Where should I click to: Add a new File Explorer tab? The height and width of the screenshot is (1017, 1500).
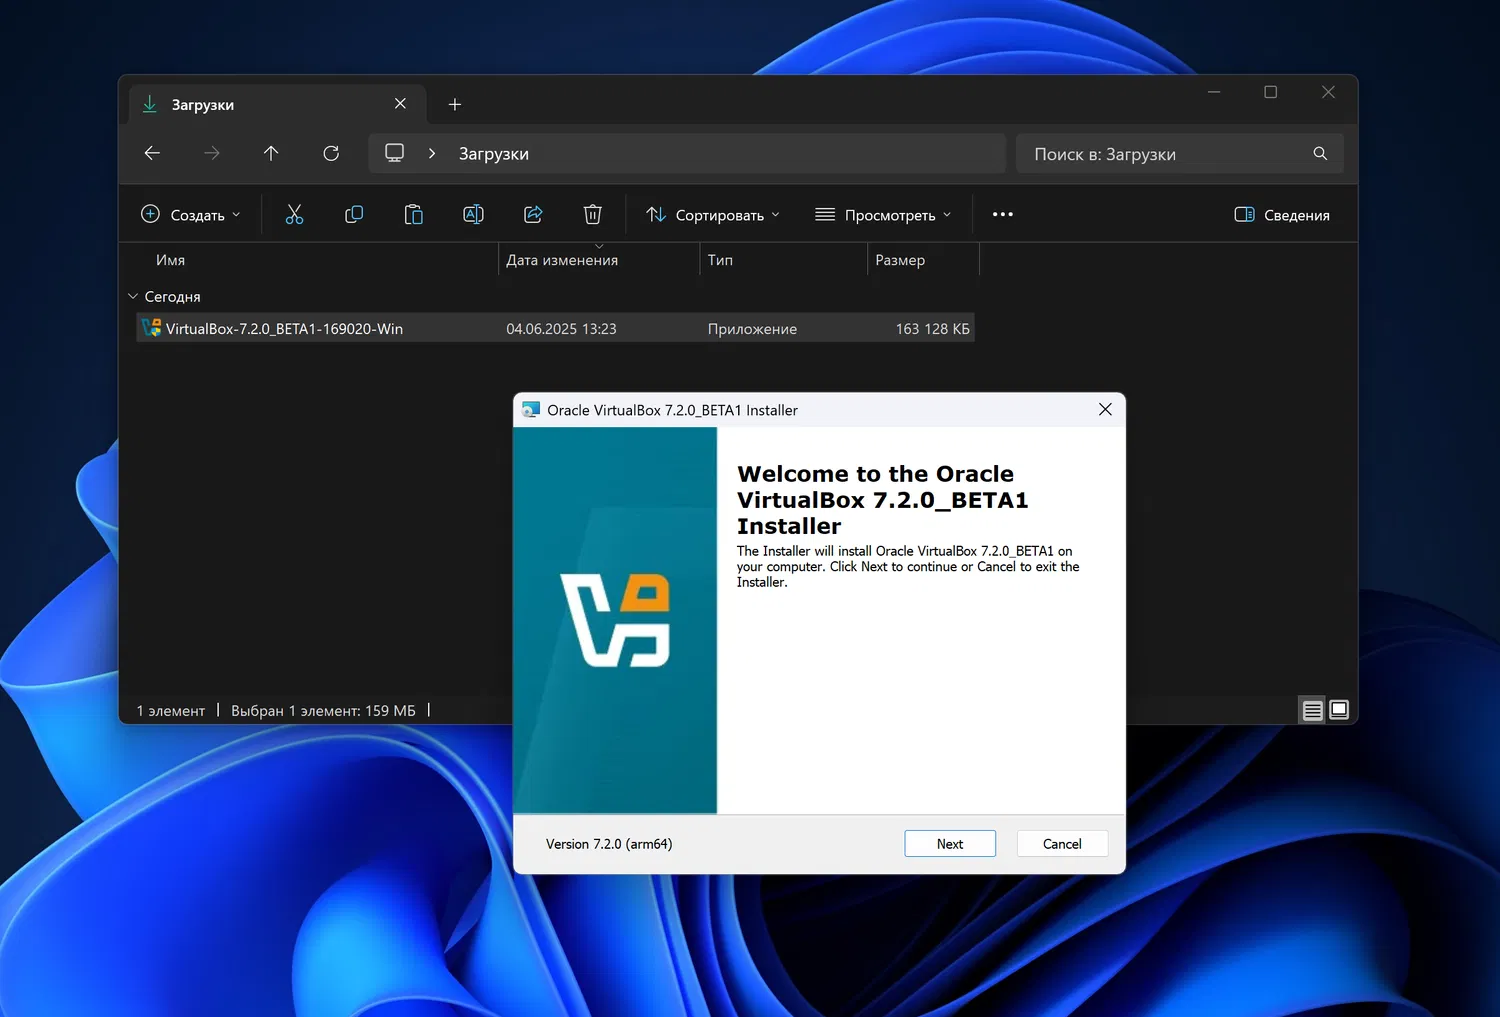tap(455, 104)
